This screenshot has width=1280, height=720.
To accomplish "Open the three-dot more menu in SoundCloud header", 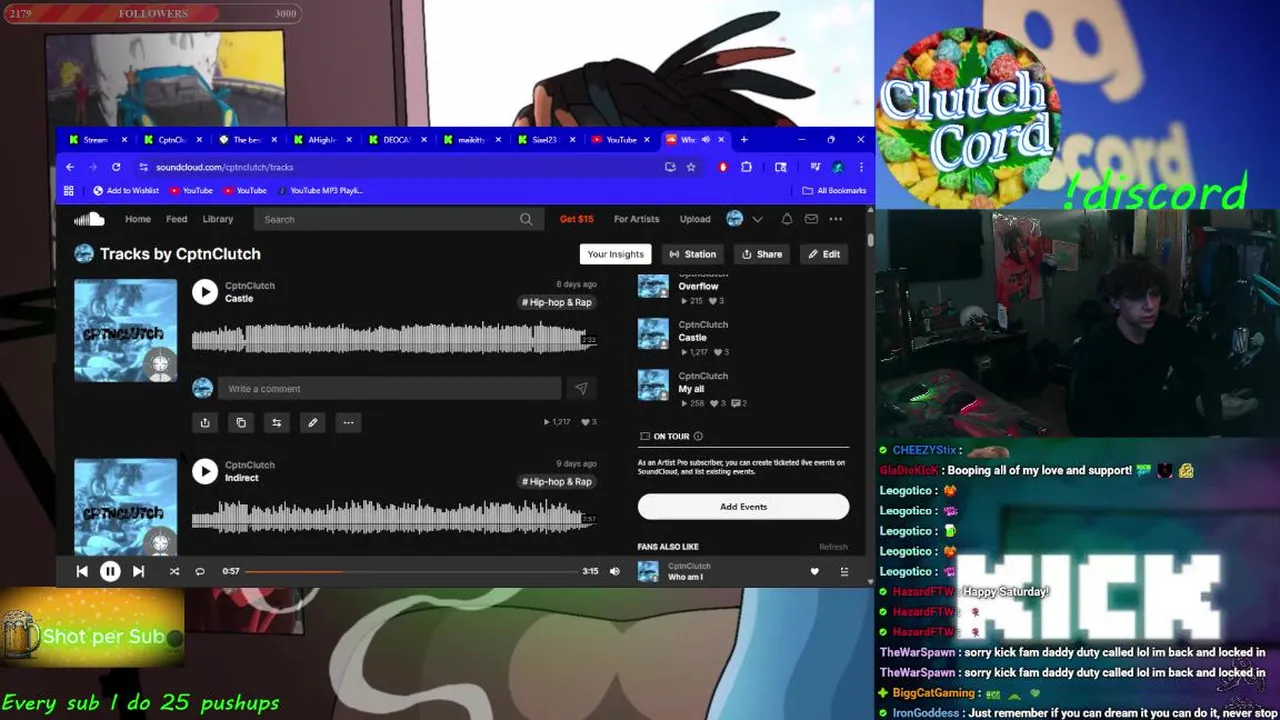I will (x=836, y=219).
